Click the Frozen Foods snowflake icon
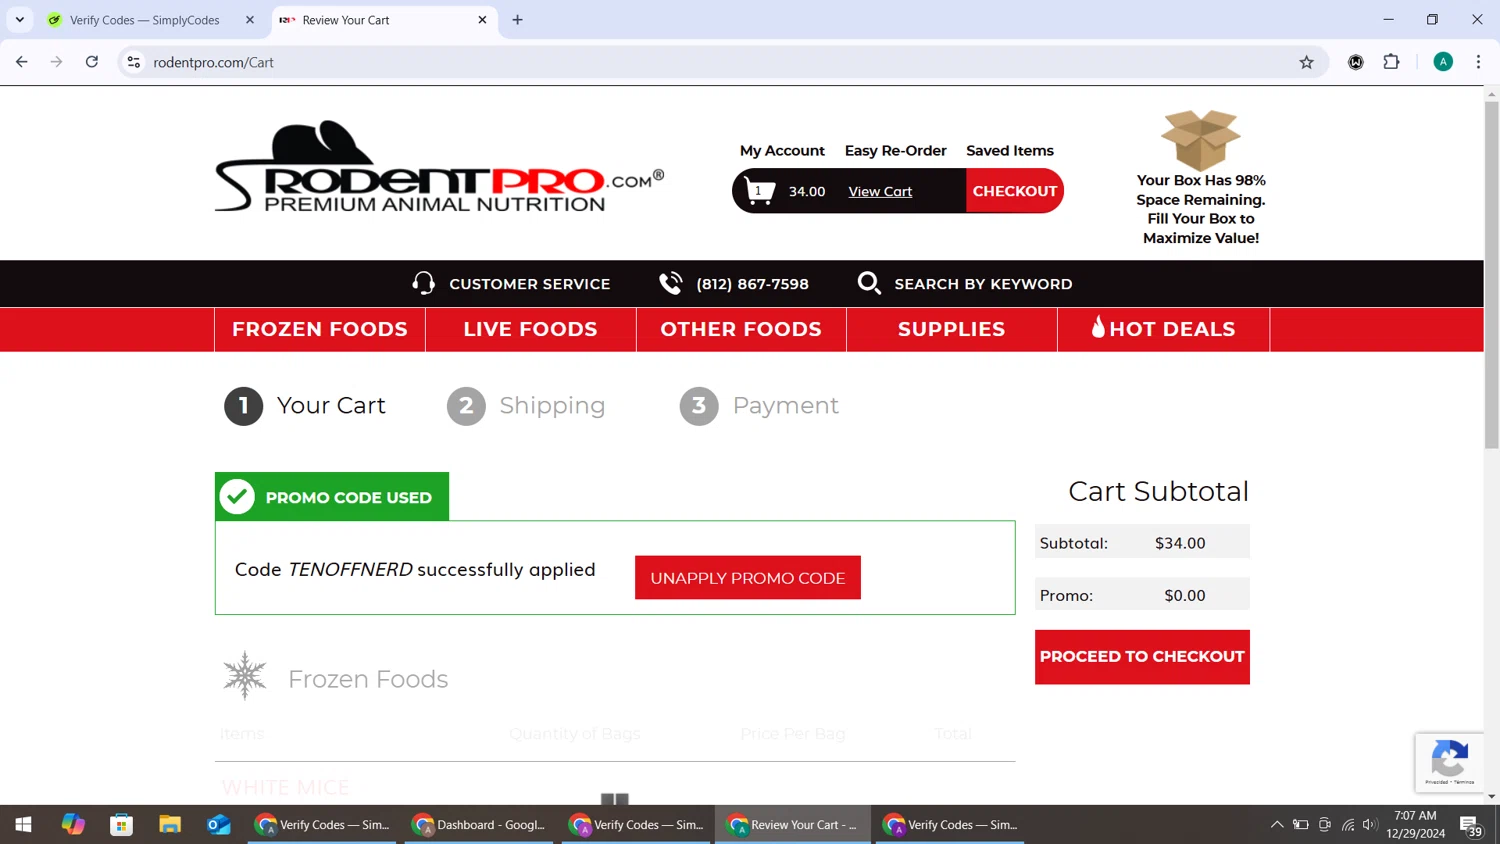 pyautogui.click(x=245, y=675)
